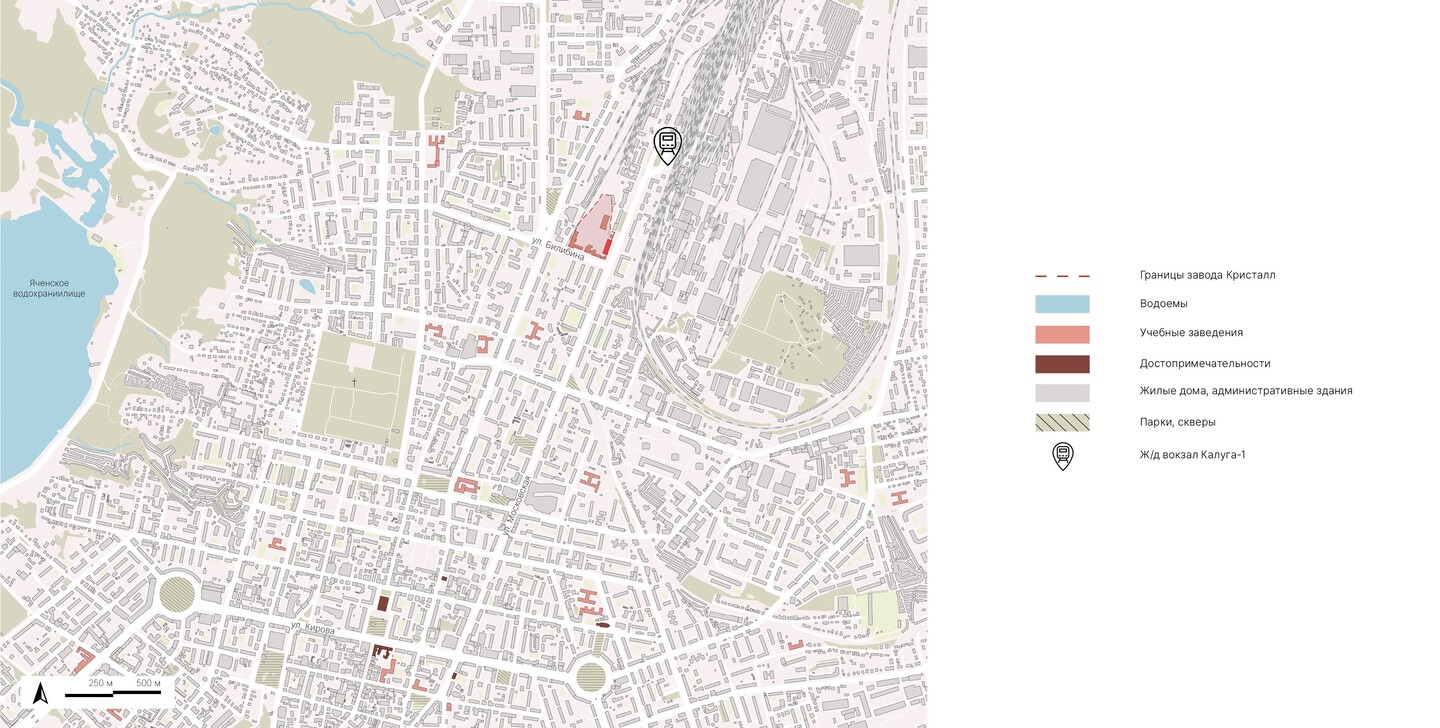Viewport: 1440px width, 728px height.
Task: Click the north arrow compass icon
Action: coord(41,692)
